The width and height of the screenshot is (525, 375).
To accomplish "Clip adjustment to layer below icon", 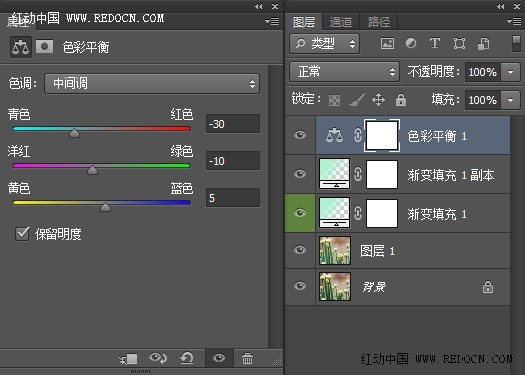I will (128, 359).
